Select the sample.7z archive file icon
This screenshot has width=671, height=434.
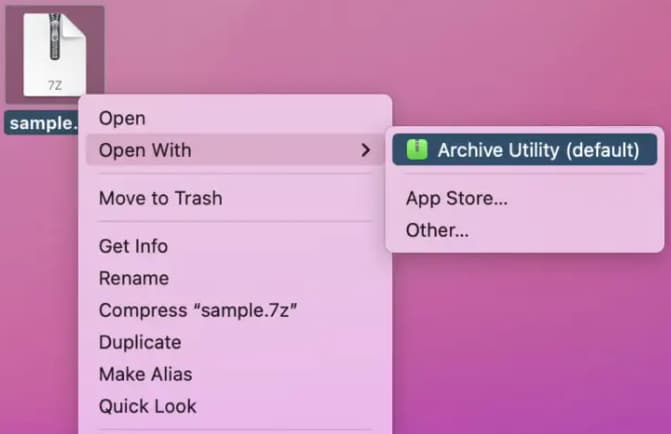[x=55, y=54]
